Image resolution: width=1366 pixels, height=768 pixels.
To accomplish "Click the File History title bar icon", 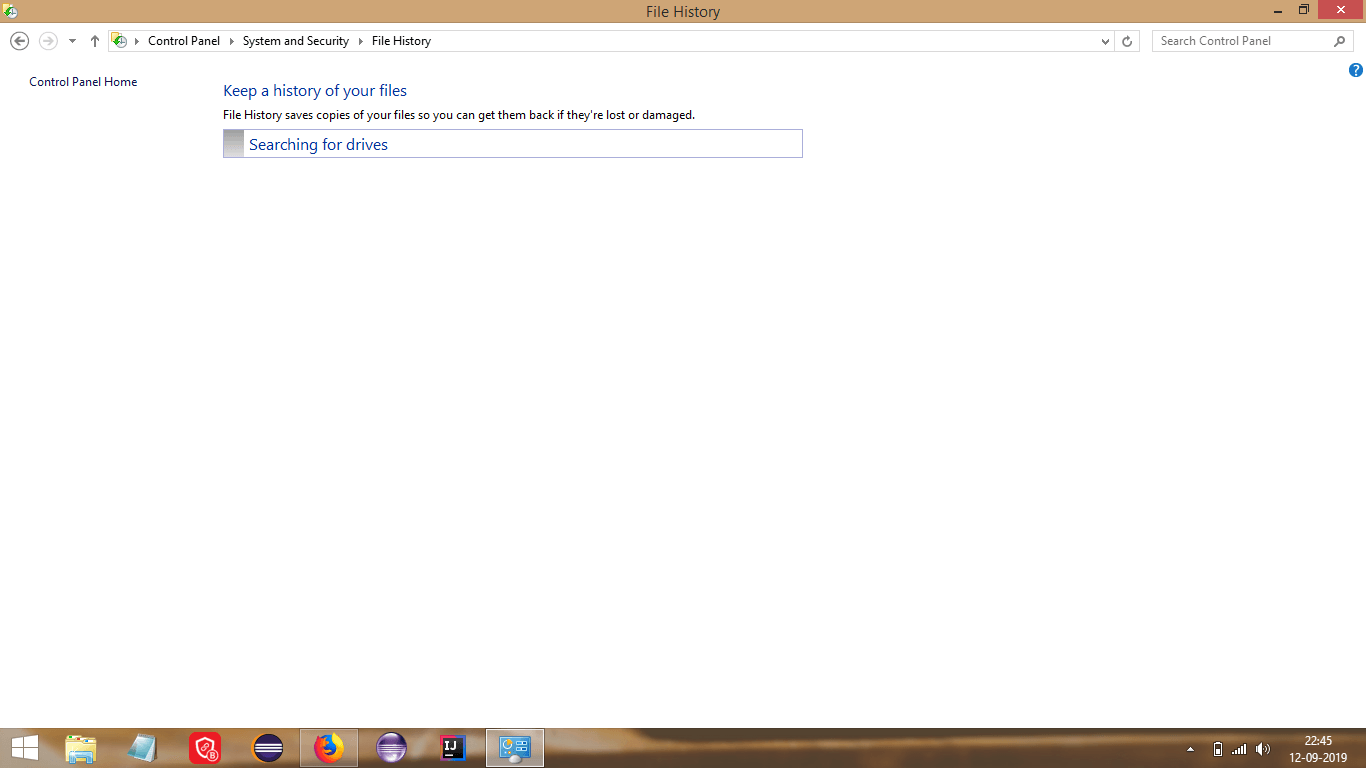I will [x=10, y=11].
